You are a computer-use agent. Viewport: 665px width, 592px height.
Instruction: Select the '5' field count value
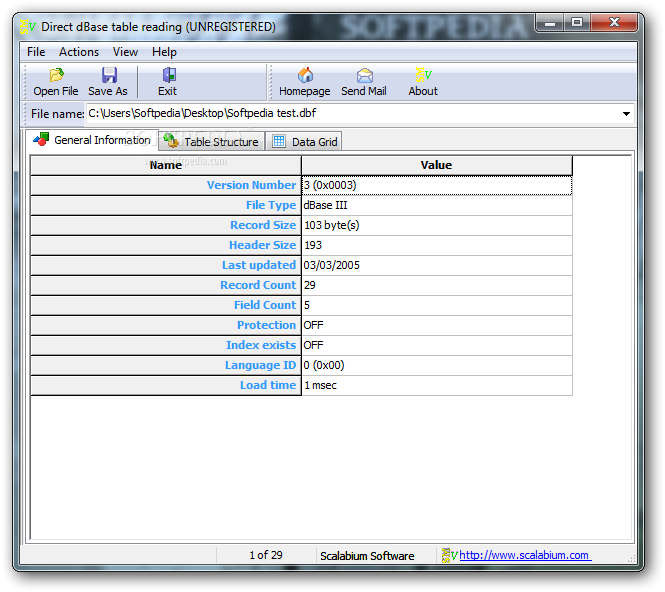coord(437,305)
